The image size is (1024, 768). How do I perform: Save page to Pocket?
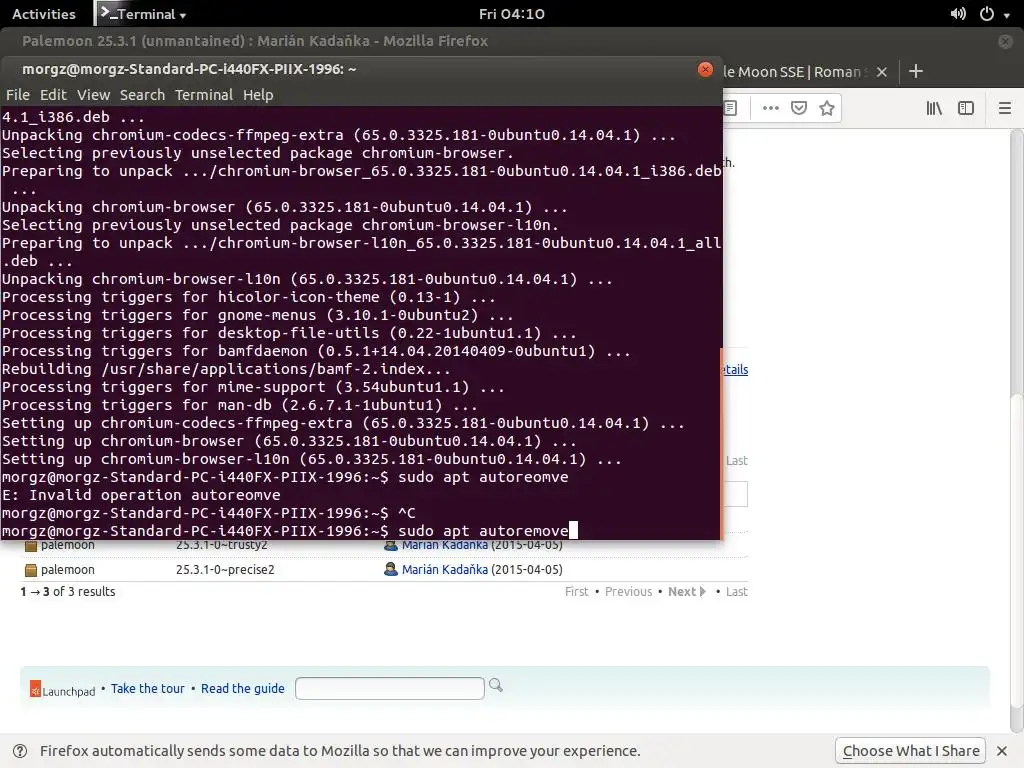pyautogui.click(x=799, y=108)
